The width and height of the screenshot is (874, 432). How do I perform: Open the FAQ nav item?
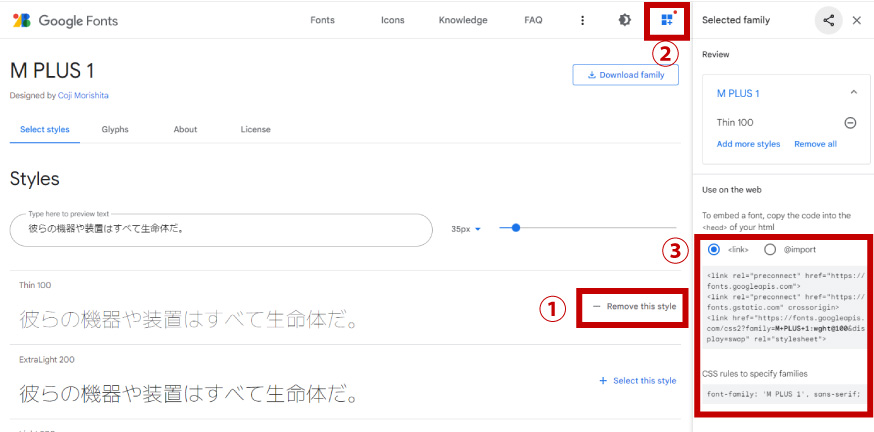coord(533,20)
